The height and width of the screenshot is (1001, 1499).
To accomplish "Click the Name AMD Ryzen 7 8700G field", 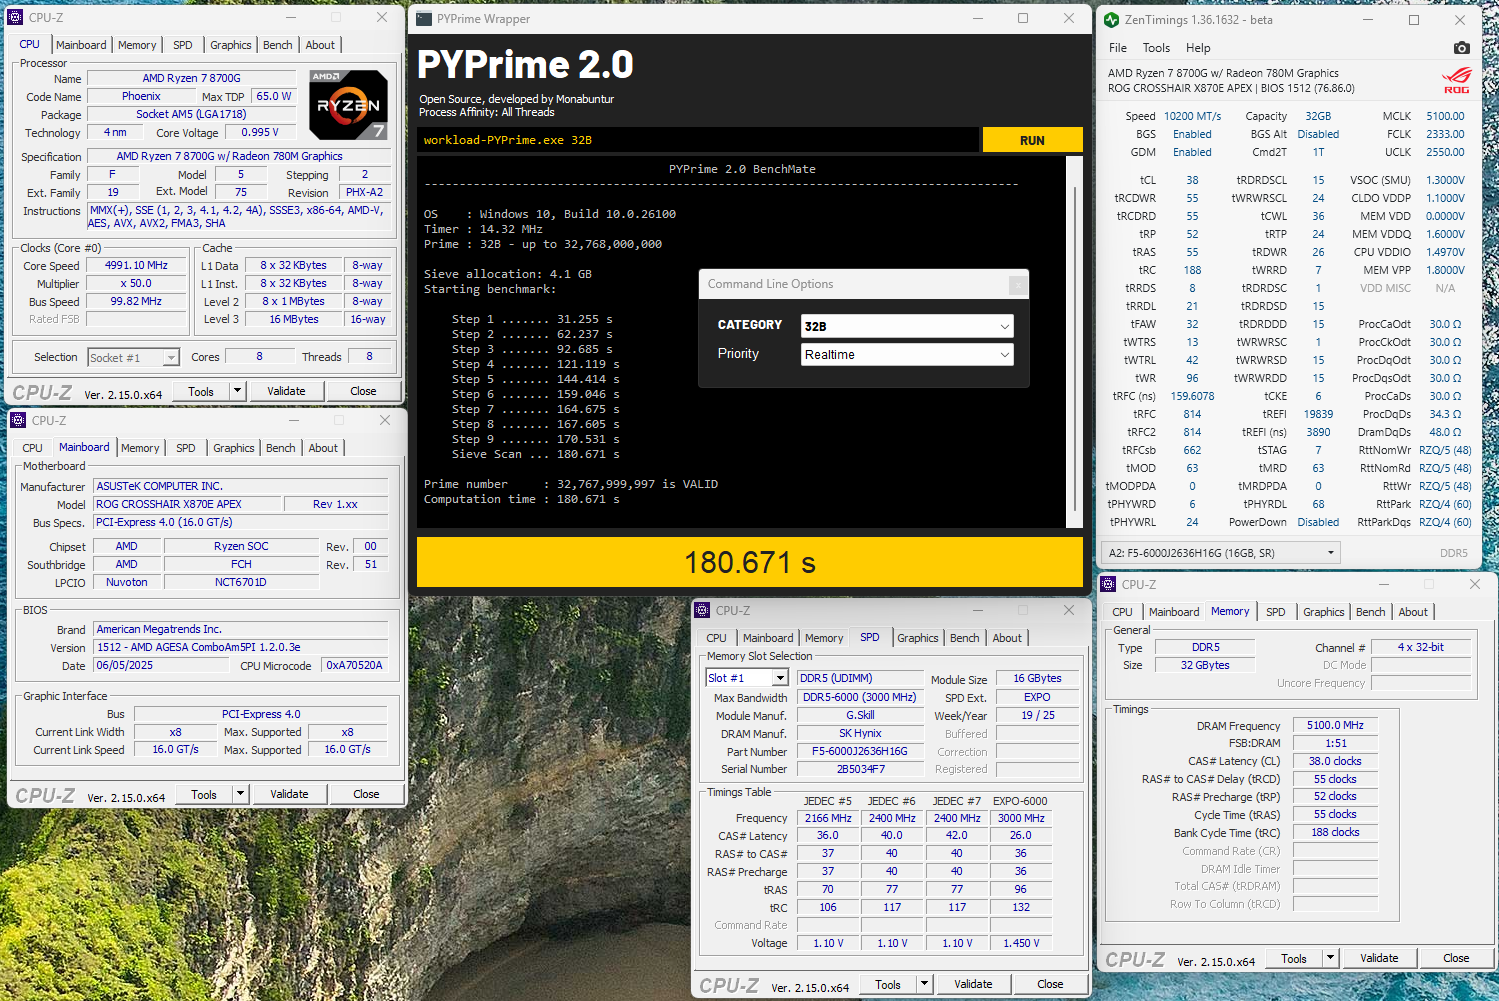I will coord(191,78).
